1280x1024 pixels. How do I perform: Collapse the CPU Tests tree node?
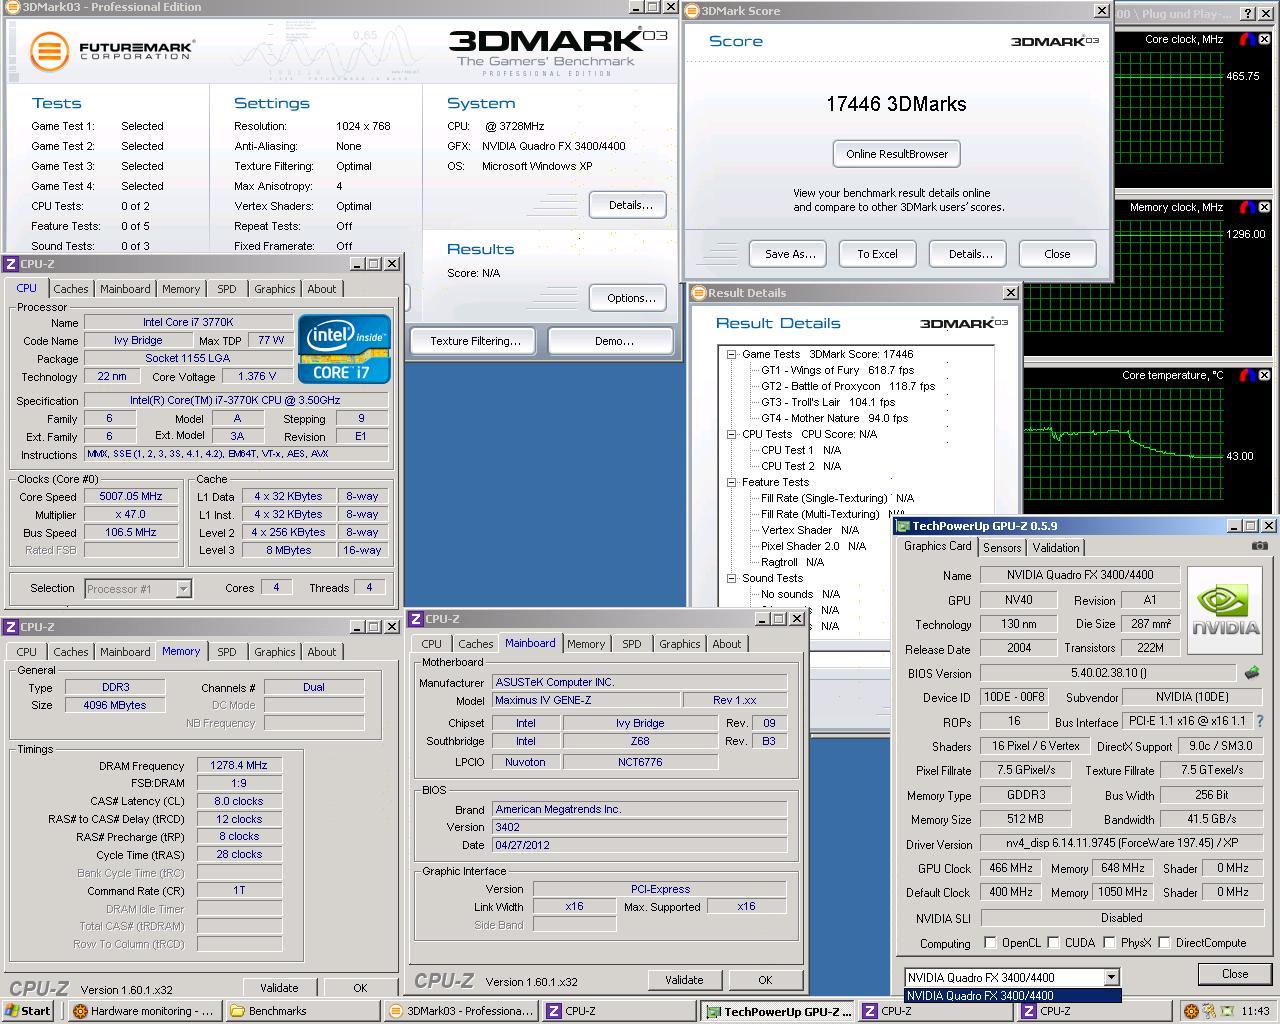pos(731,434)
